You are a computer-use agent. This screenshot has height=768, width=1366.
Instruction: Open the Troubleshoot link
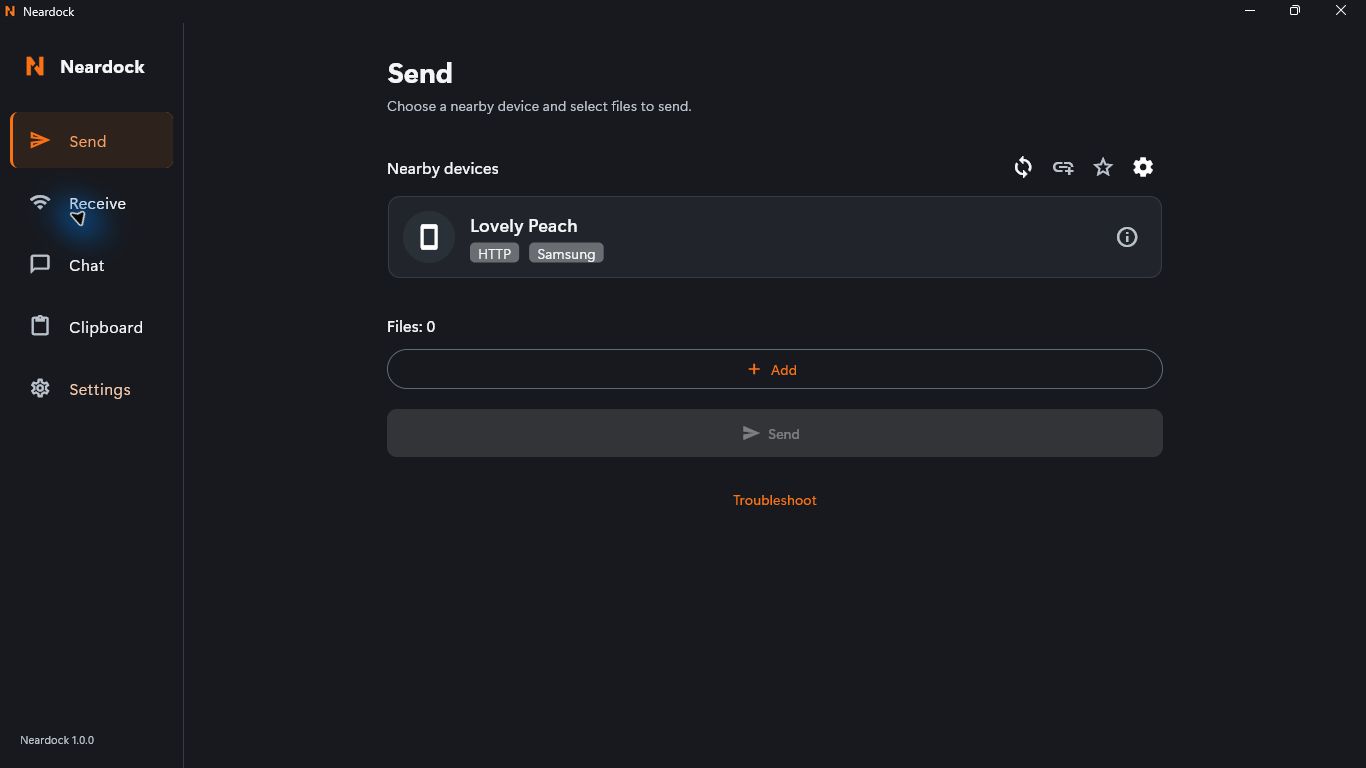tap(775, 500)
